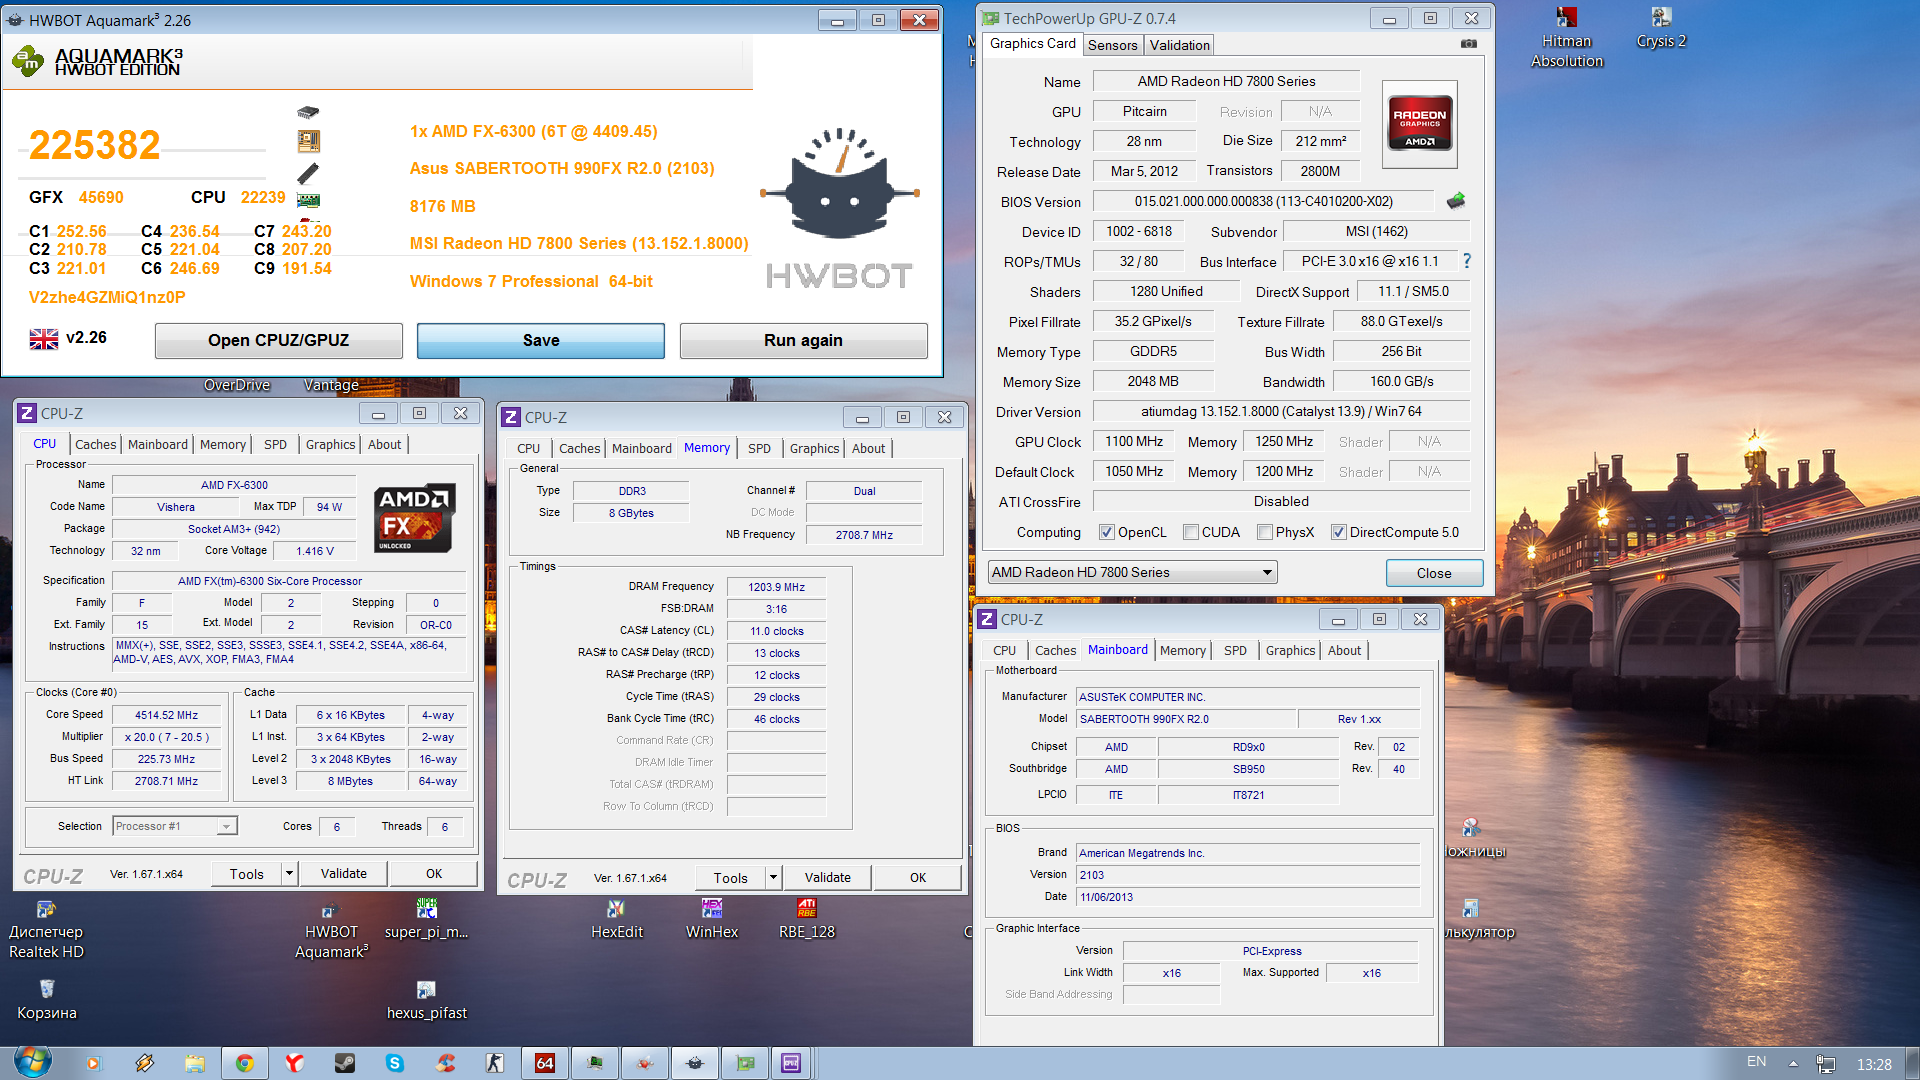Viewport: 1920px width, 1080px height.
Task: Open the HWBOT Aquamark desktop shortcut
Action: click(x=331, y=930)
